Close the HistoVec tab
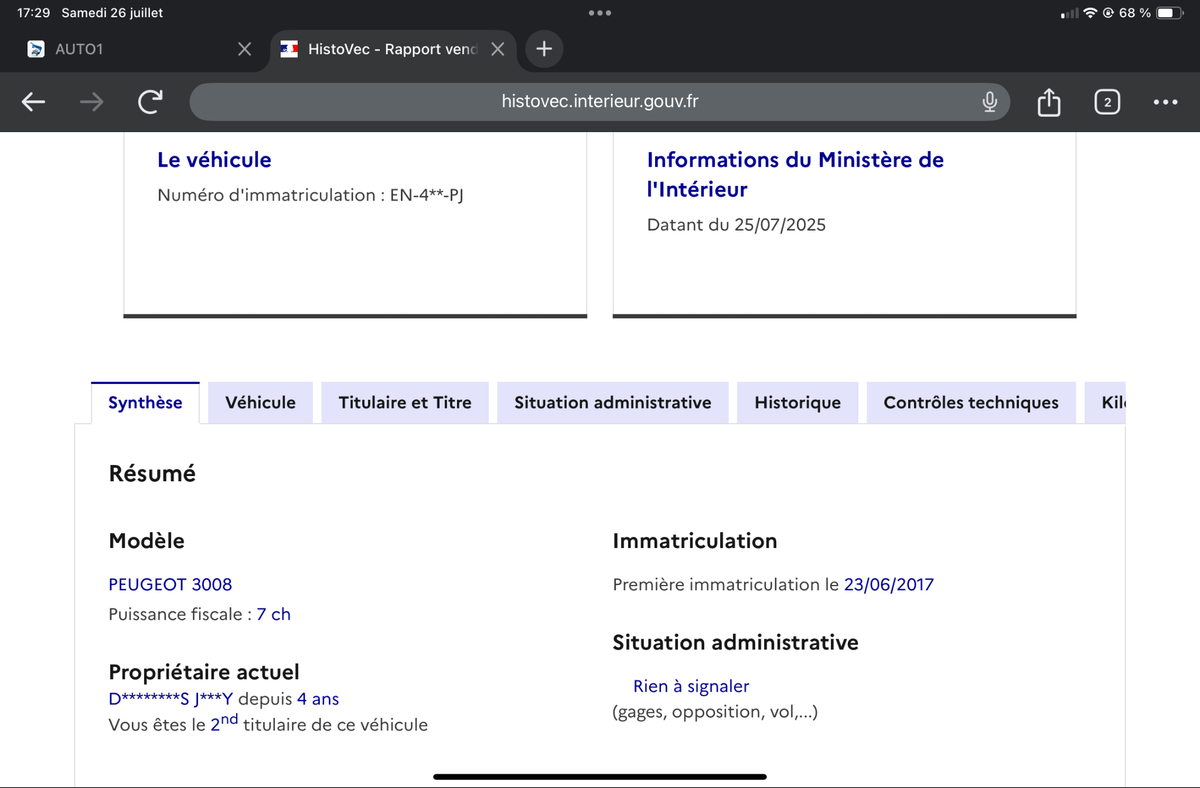The height and width of the screenshot is (788, 1200). click(497, 49)
